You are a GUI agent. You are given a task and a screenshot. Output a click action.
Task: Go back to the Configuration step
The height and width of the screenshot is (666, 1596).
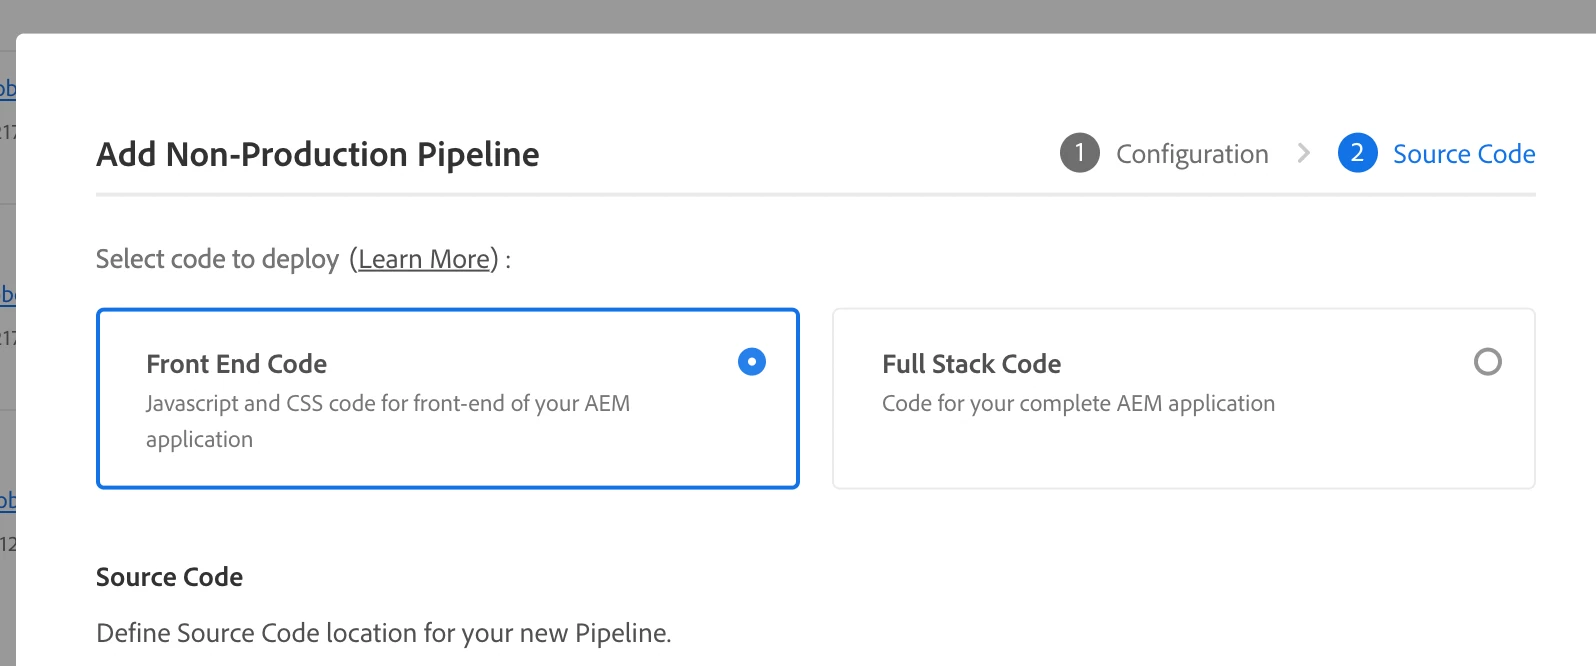(x=1191, y=154)
